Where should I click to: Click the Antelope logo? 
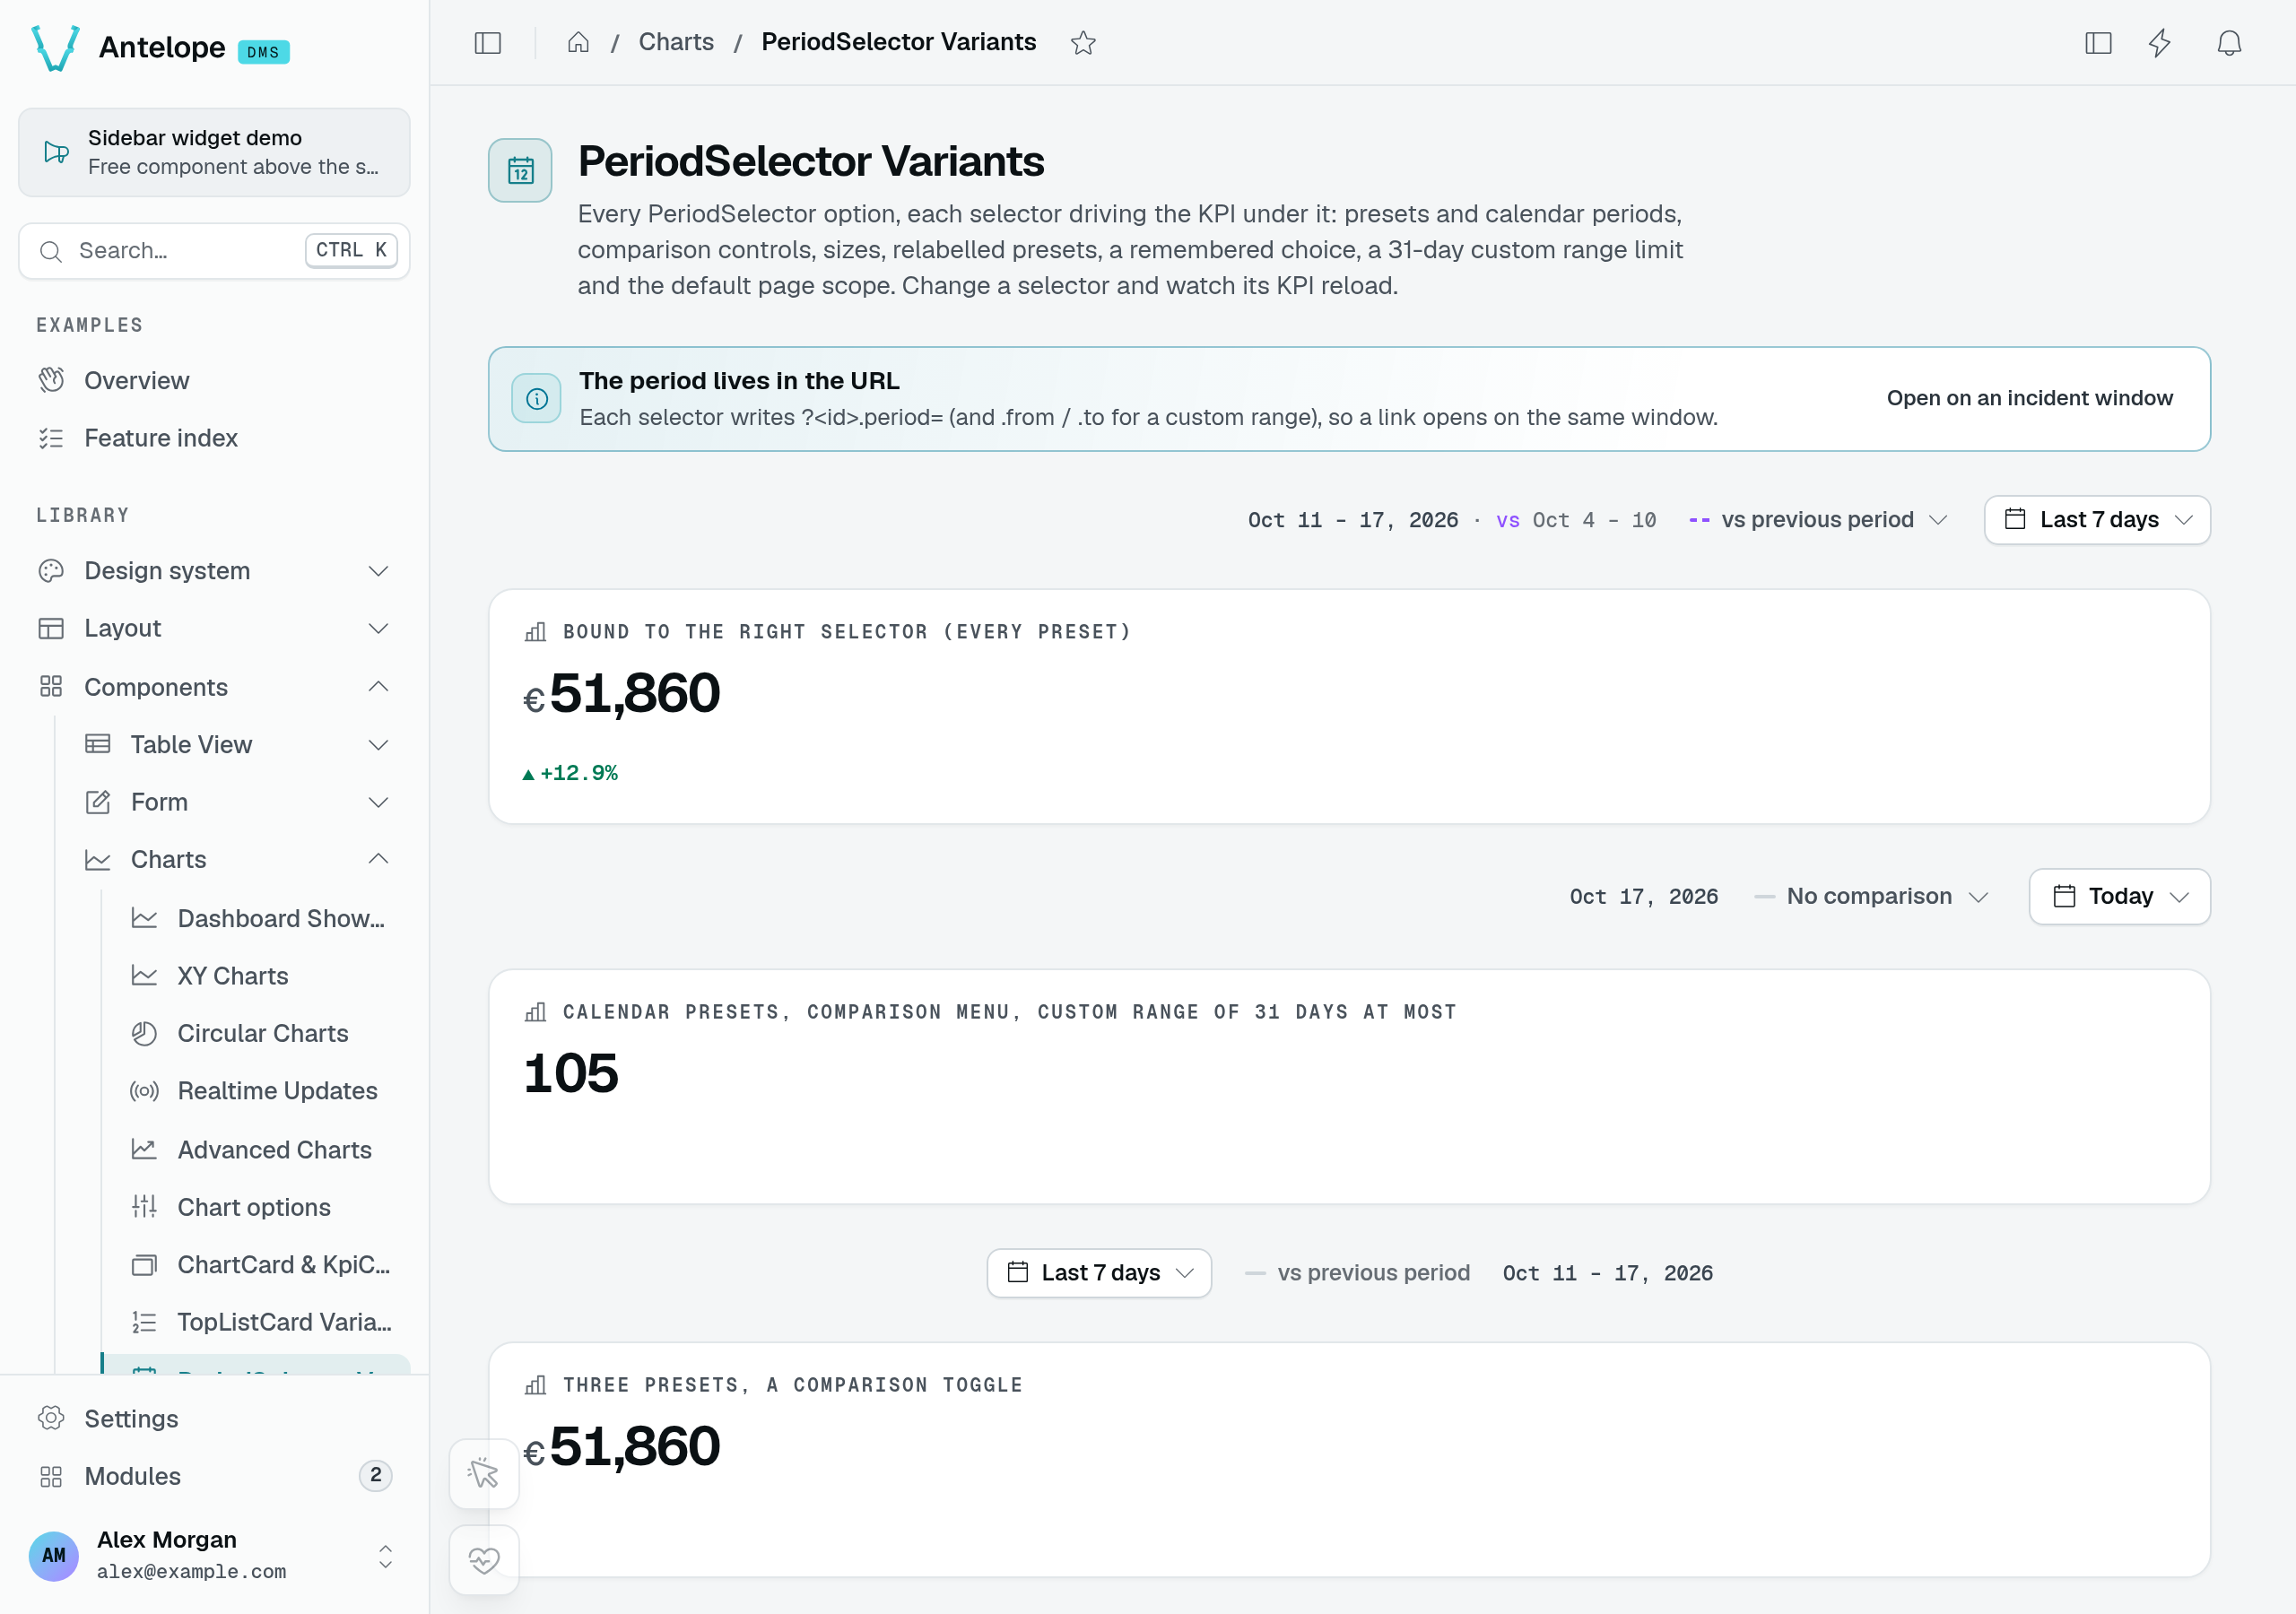[x=56, y=48]
